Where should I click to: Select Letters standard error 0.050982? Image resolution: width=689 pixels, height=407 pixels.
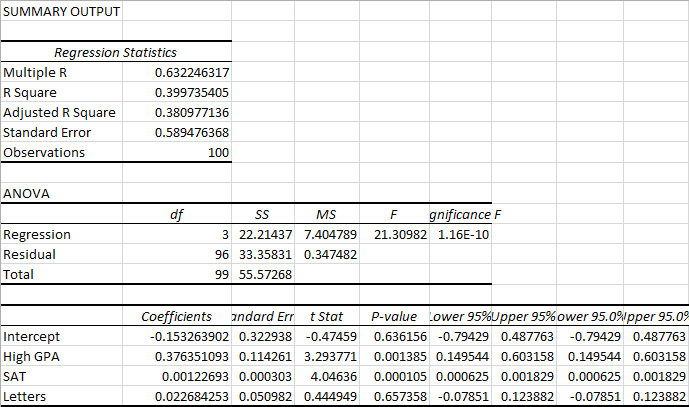(263, 396)
